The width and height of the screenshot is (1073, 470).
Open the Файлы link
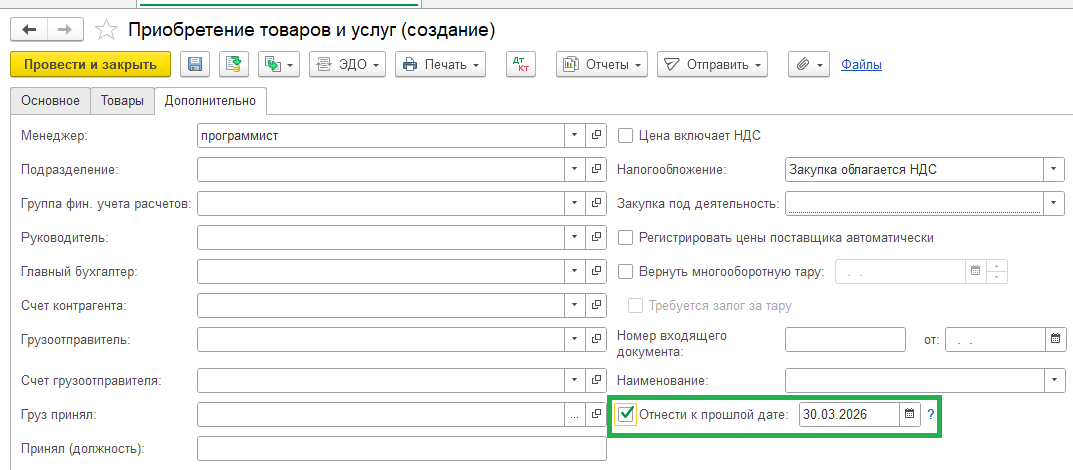point(861,65)
